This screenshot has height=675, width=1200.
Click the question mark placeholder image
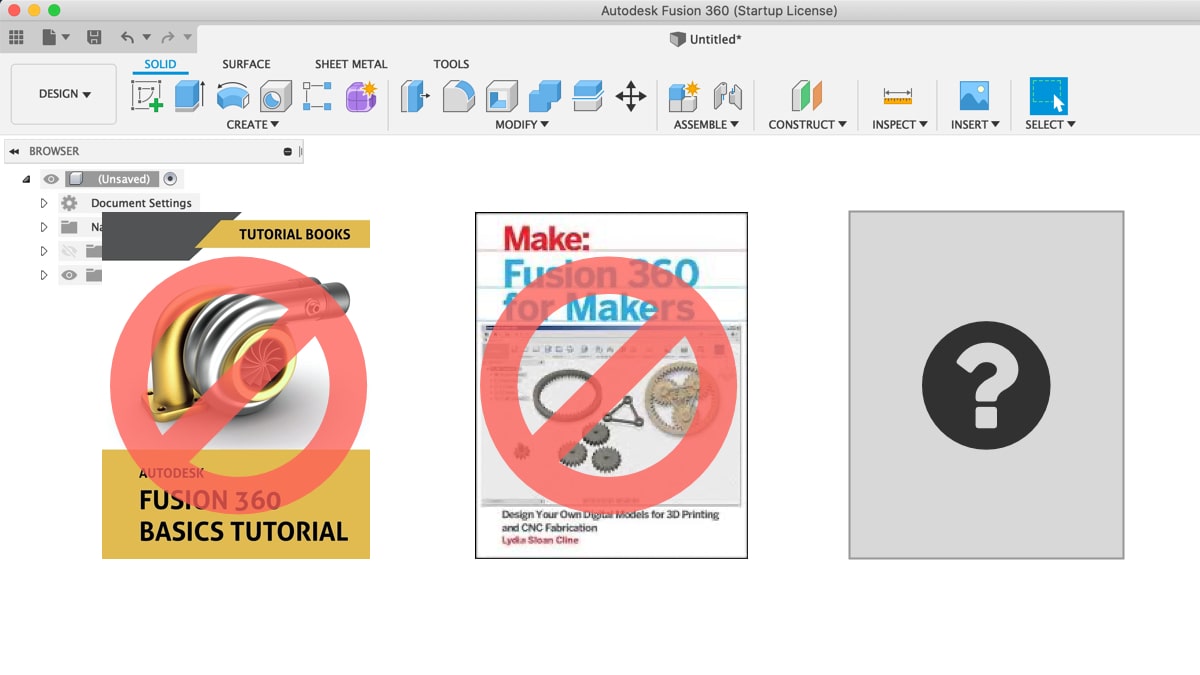coord(986,385)
